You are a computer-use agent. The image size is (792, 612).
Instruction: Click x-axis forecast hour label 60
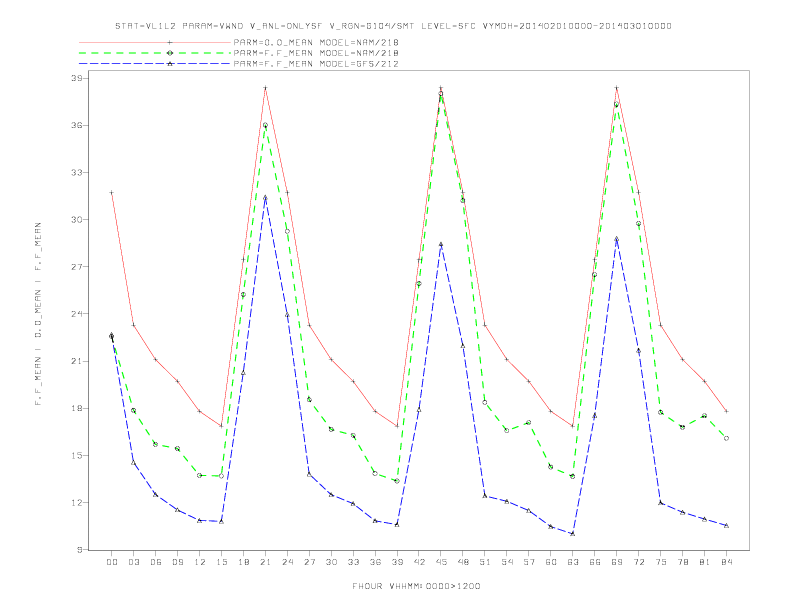coord(551,562)
